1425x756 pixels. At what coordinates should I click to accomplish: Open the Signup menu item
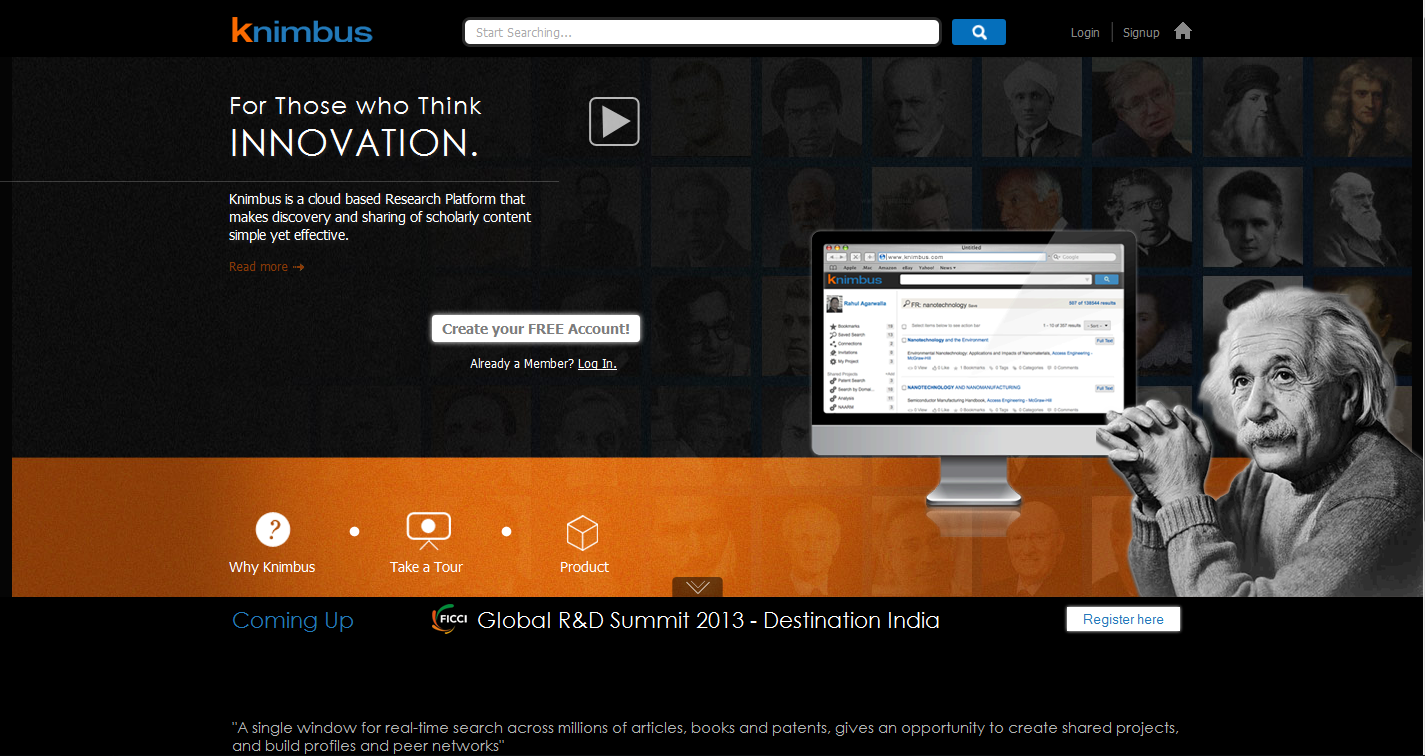(1140, 32)
